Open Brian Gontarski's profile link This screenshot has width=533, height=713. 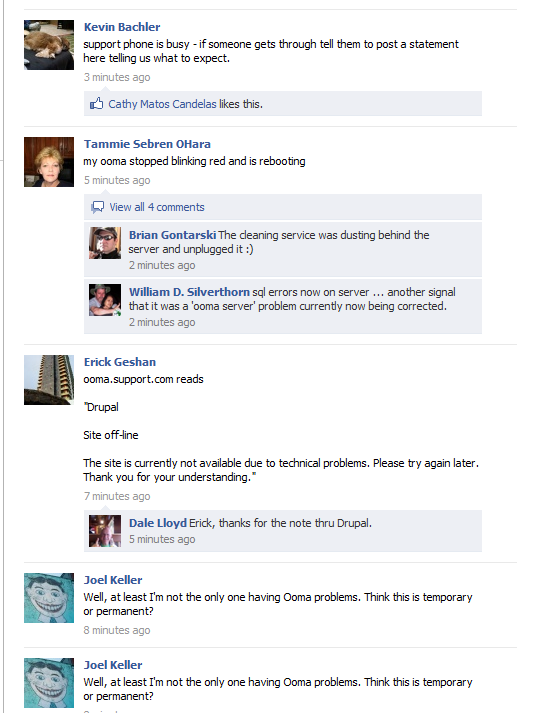(172, 235)
